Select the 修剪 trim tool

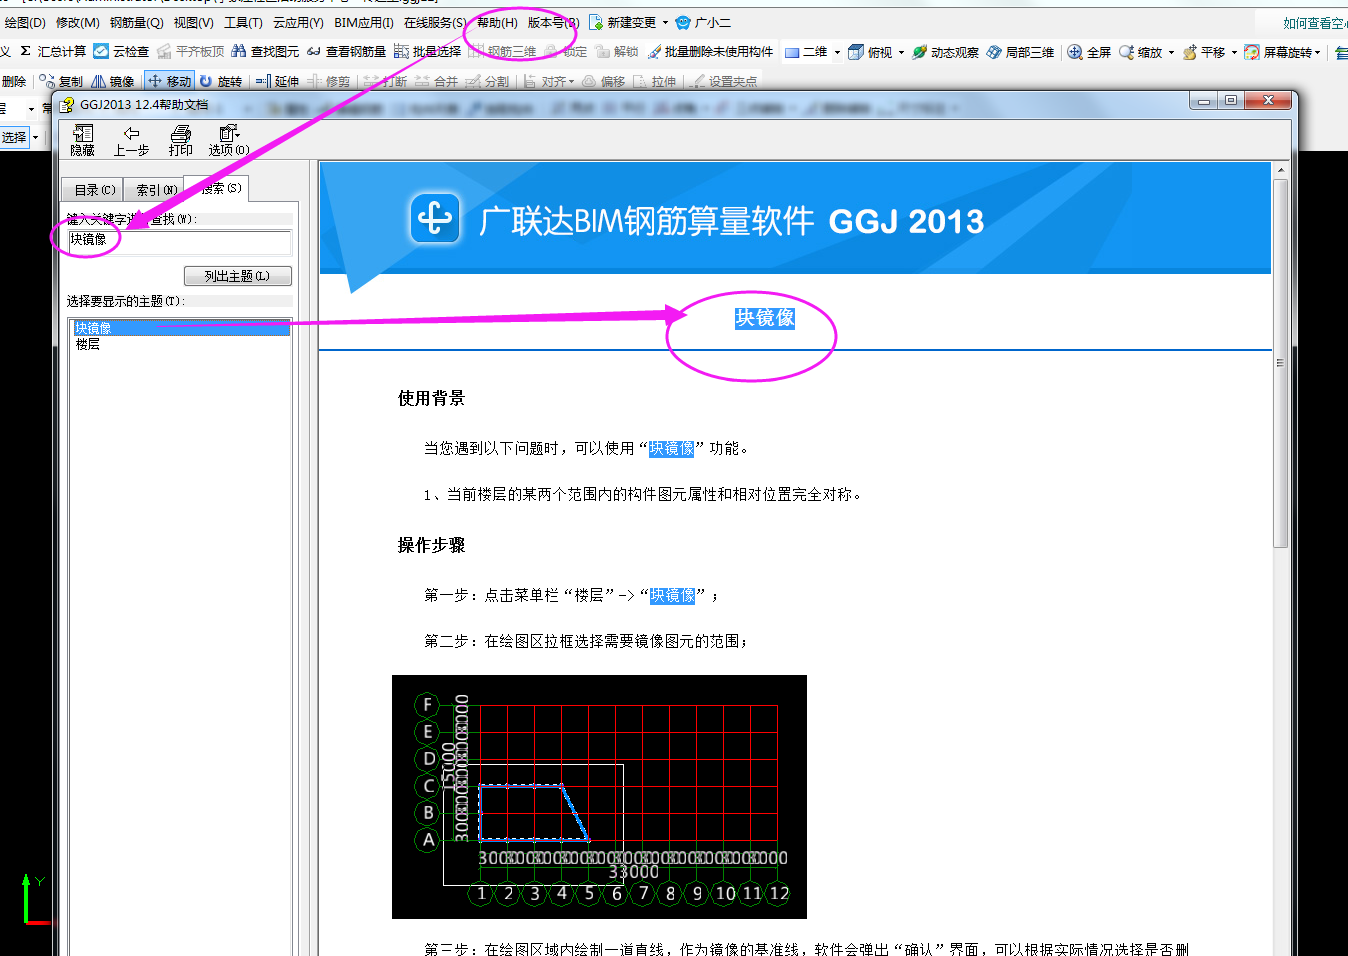tap(329, 81)
